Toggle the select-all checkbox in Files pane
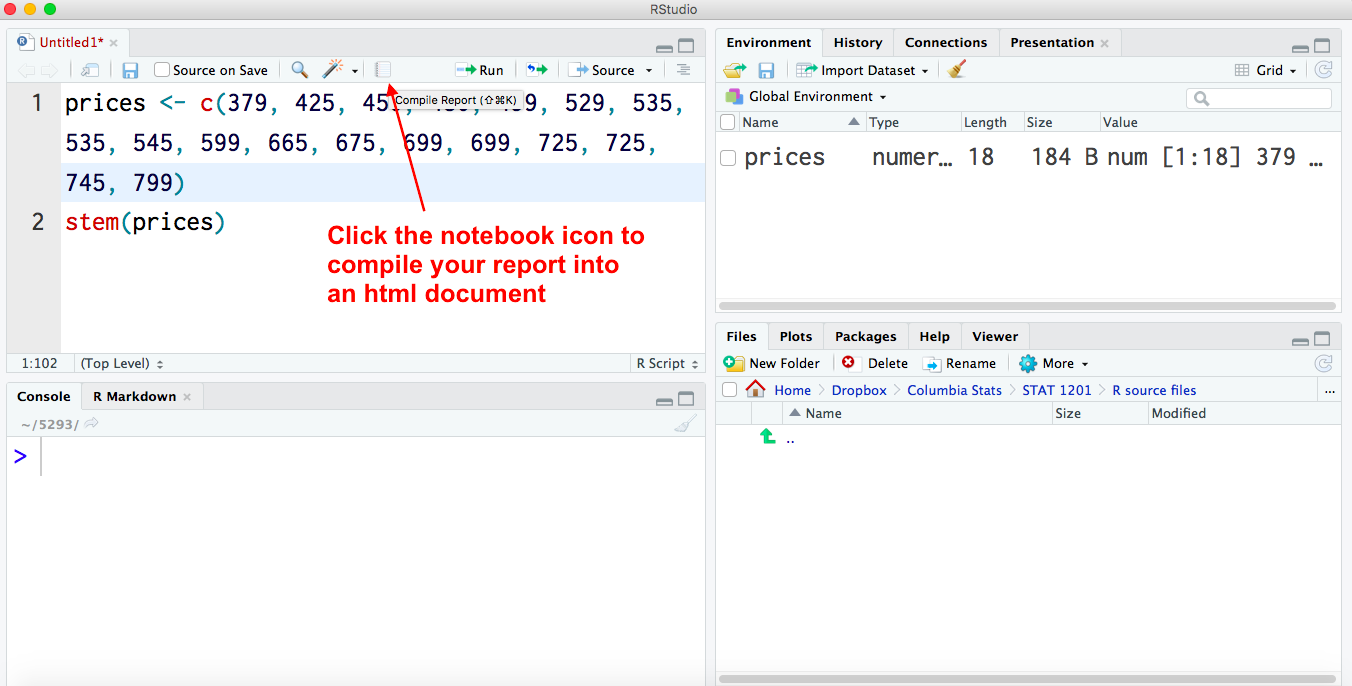This screenshot has height=686, width=1352. (x=729, y=390)
